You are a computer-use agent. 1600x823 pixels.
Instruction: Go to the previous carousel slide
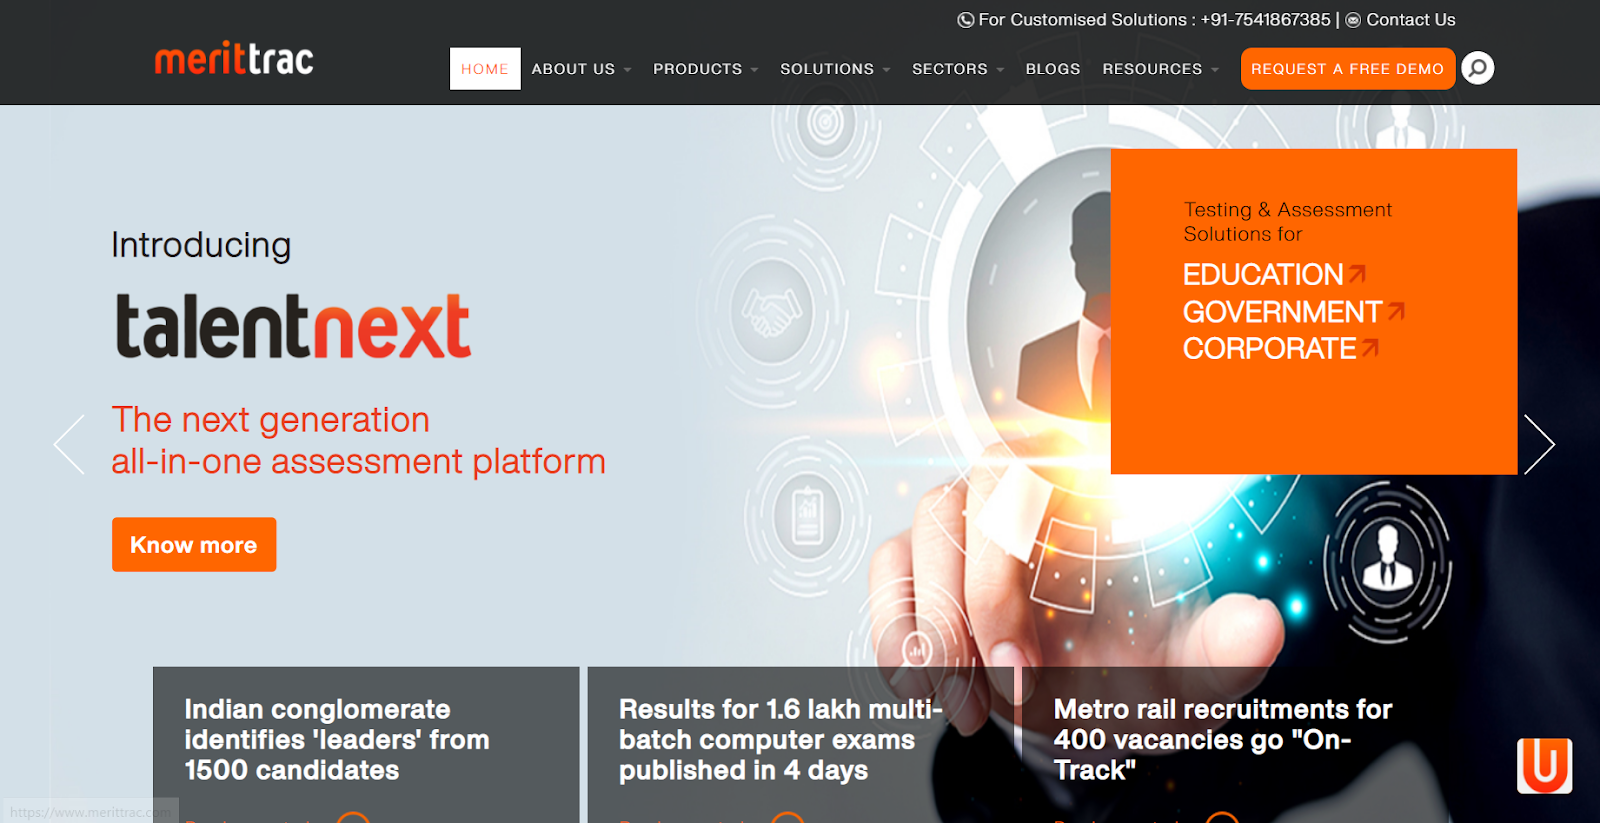69,444
